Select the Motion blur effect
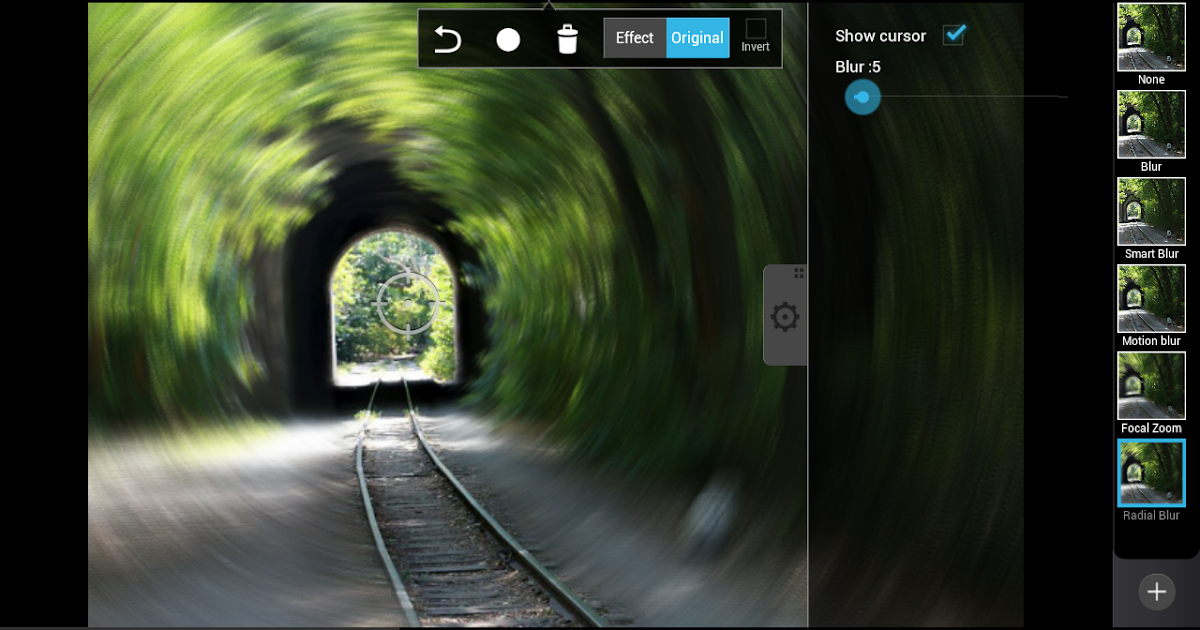This screenshot has width=1200, height=630. pyautogui.click(x=1151, y=299)
